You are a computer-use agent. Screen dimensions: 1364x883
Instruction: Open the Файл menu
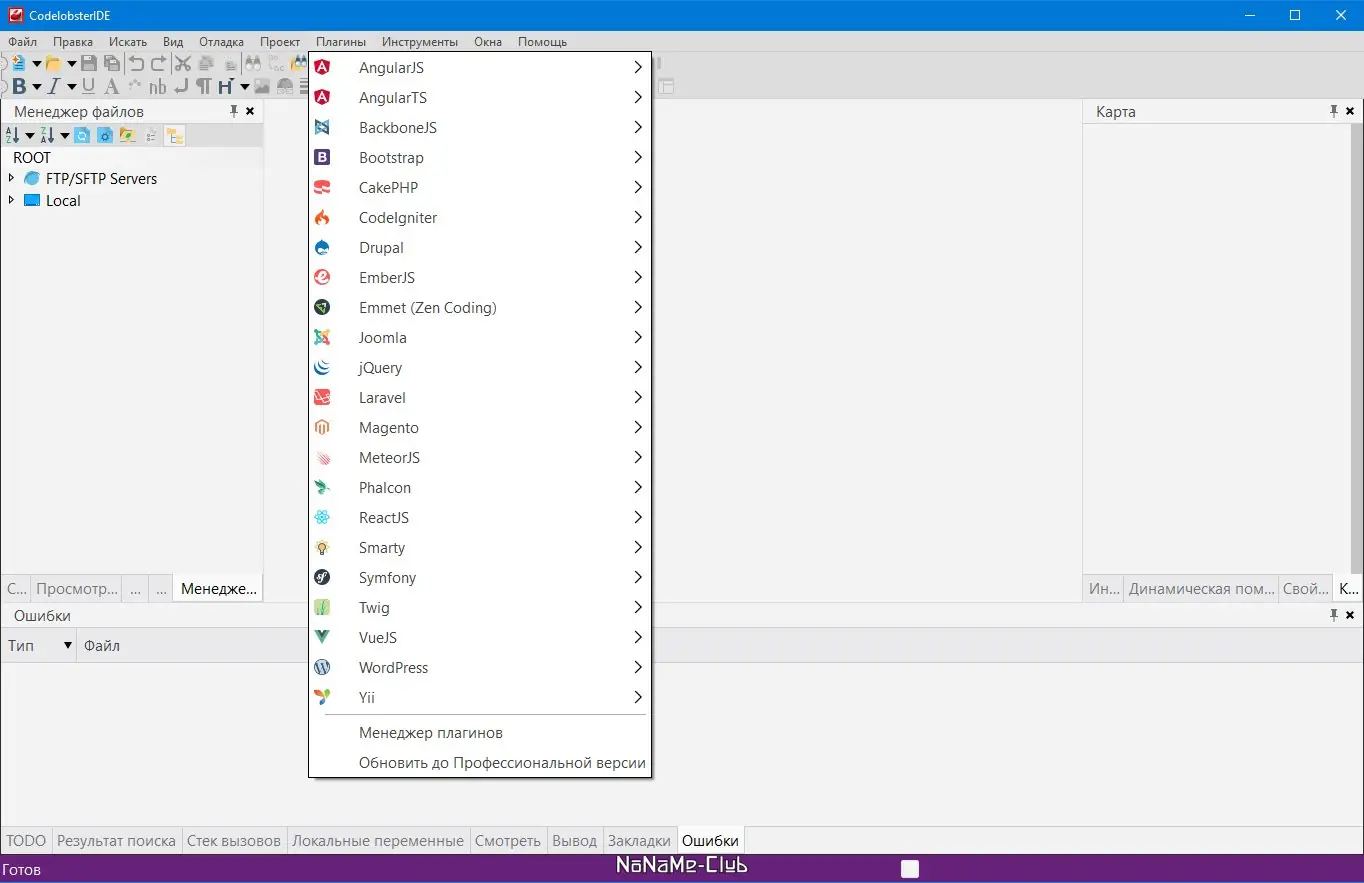pos(22,42)
